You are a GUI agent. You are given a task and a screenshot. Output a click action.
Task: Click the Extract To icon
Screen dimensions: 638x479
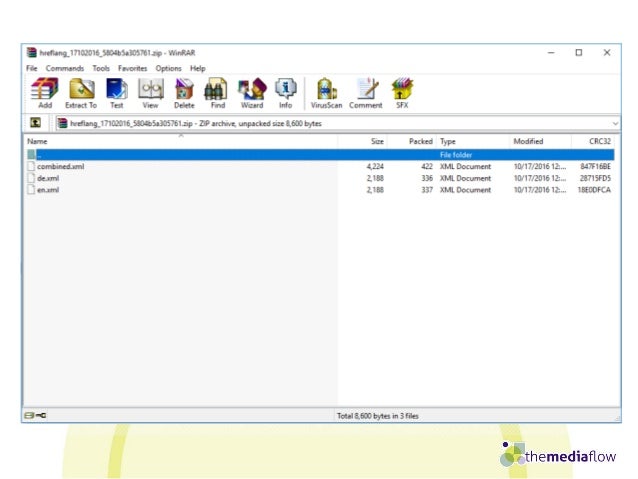[x=81, y=93]
